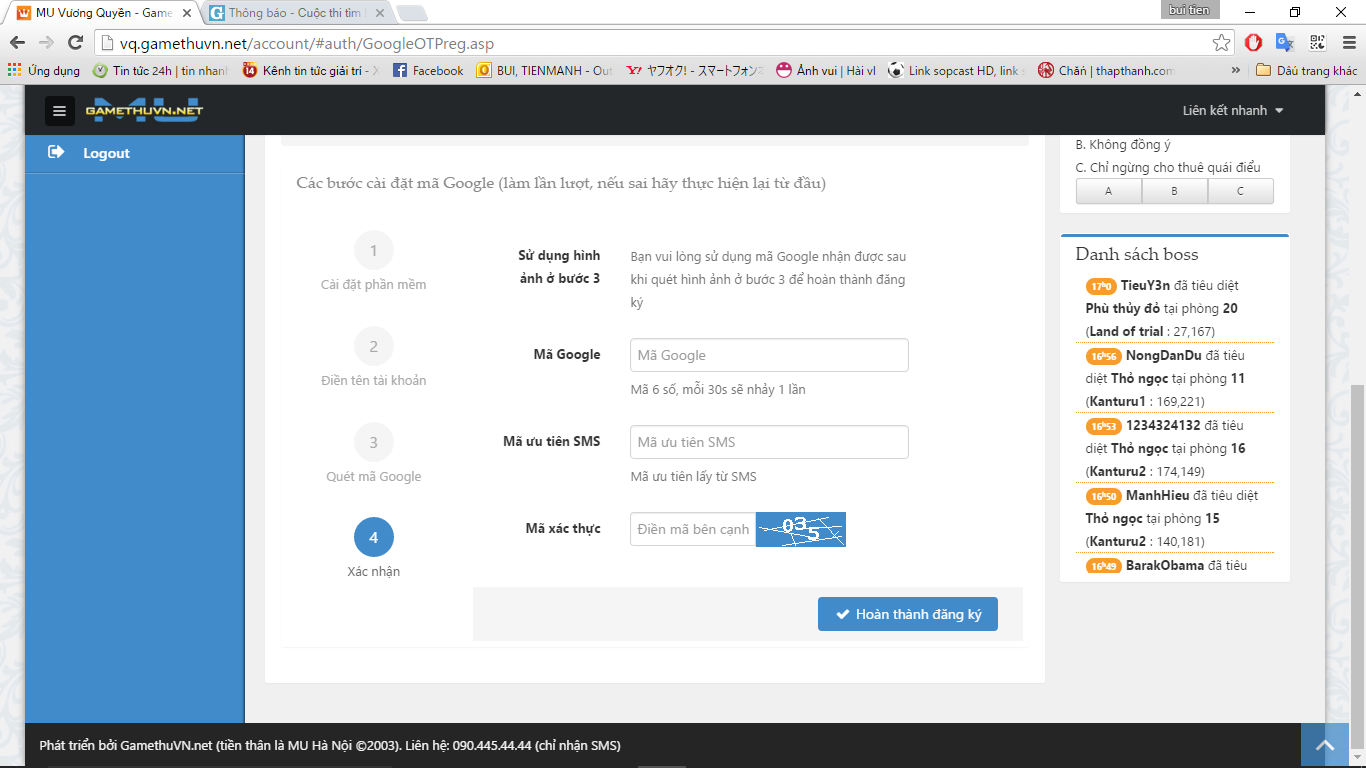Switch to the Thông báo browser tab

click(295, 13)
